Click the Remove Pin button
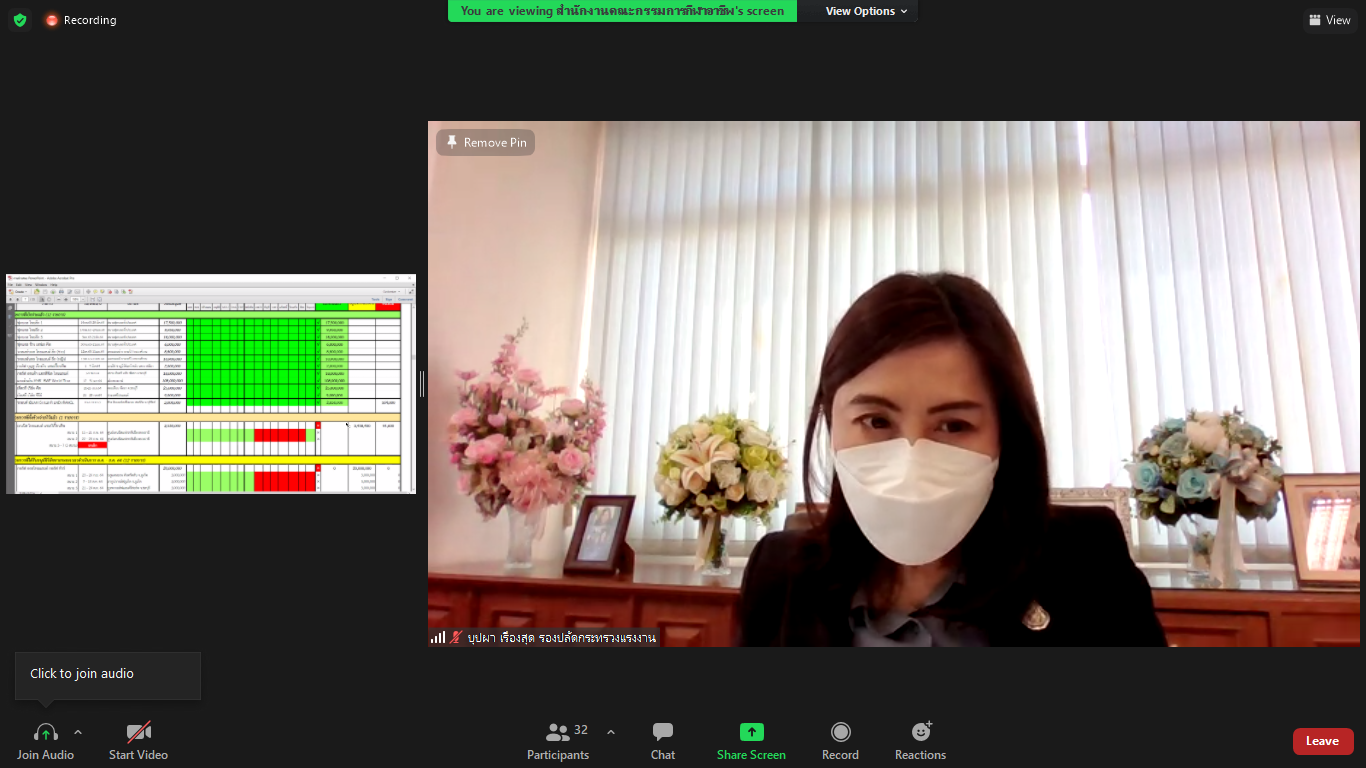 tap(486, 143)
